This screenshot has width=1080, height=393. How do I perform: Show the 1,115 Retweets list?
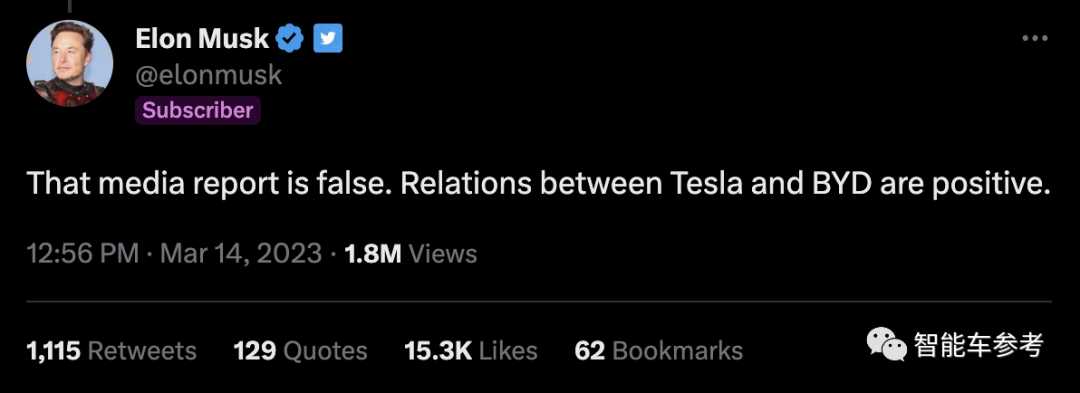112,351
